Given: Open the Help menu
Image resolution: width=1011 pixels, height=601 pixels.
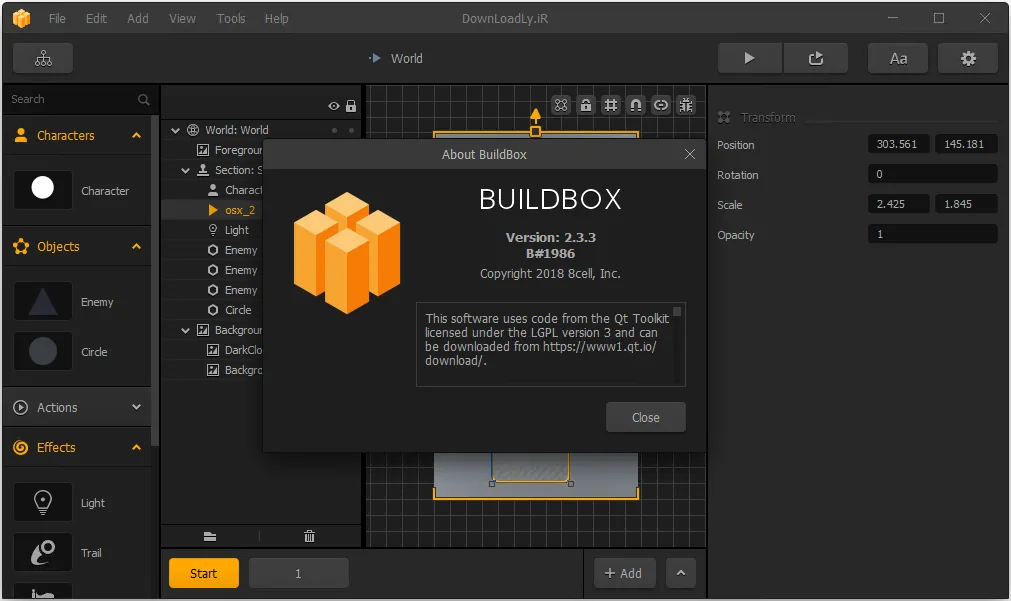Looking at the screenshot, I should [276, 19].
